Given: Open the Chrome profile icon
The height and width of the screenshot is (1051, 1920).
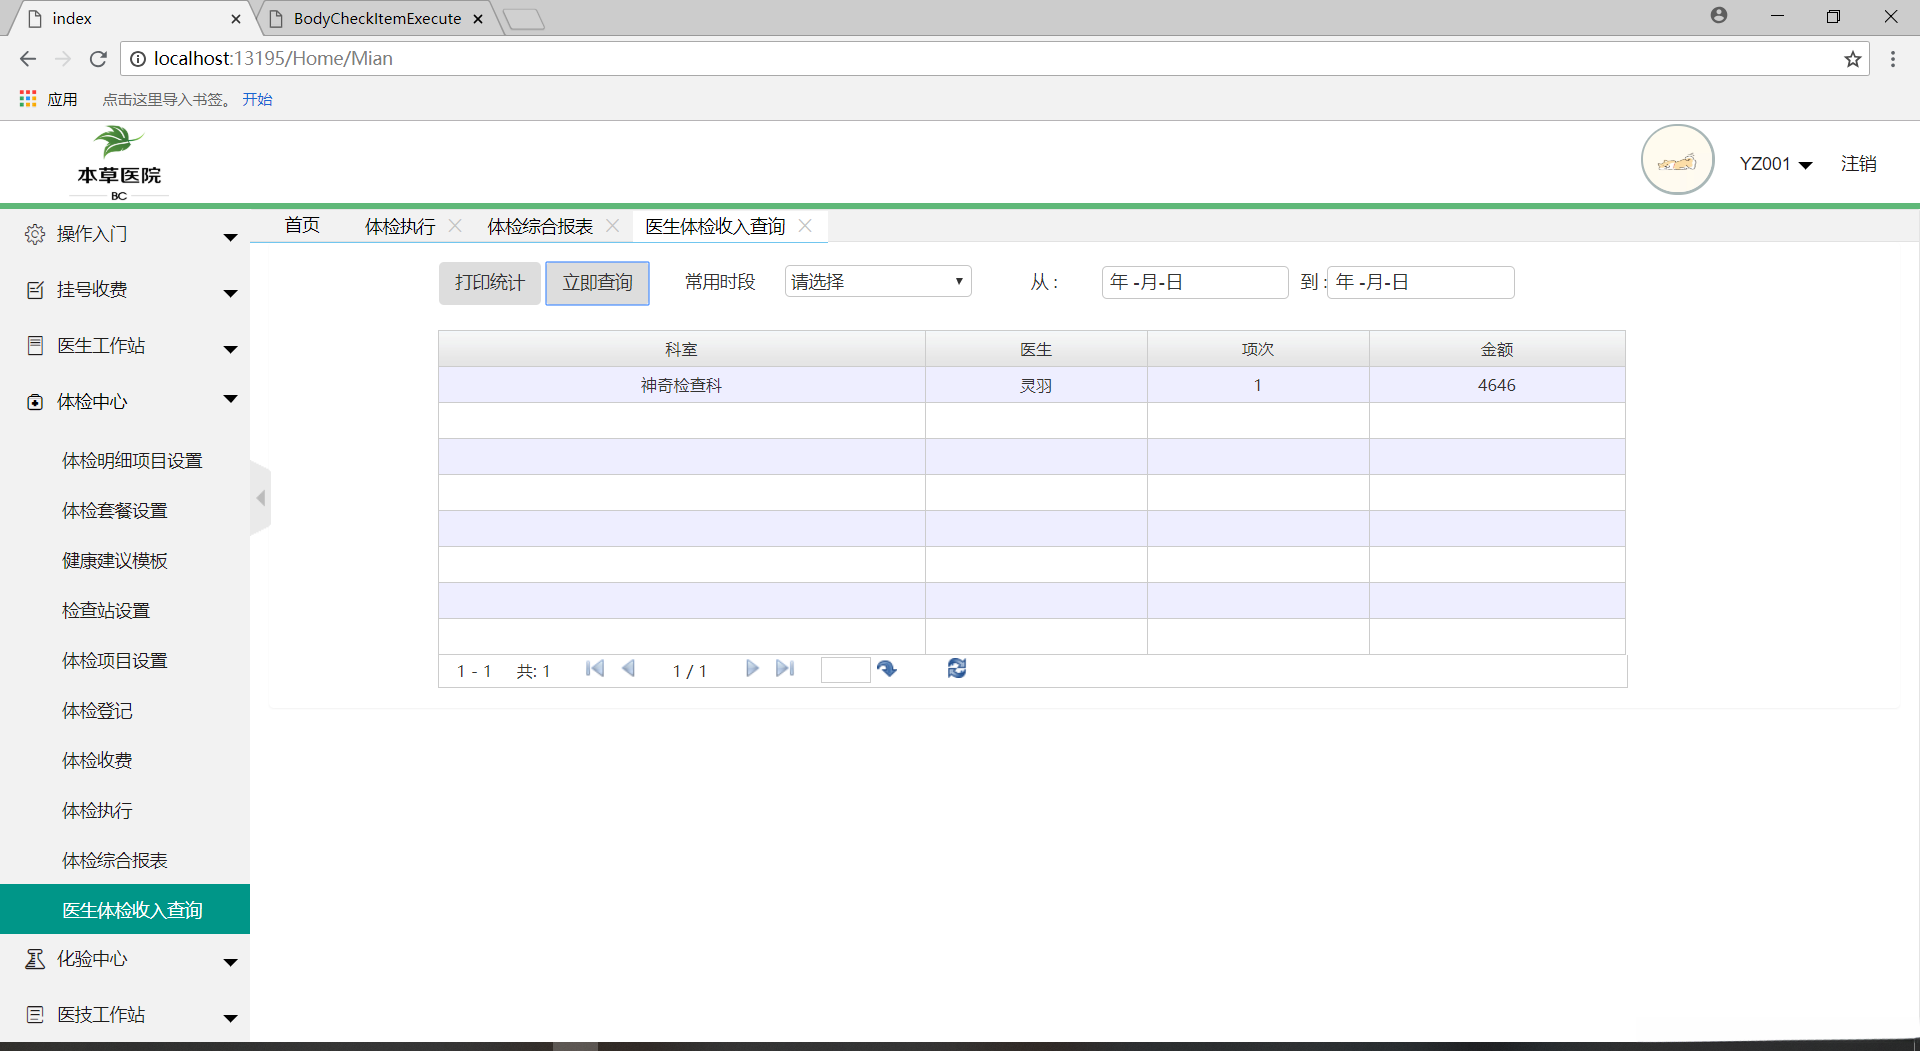Looking at the screenshot, I should [x=1719, y=16].
